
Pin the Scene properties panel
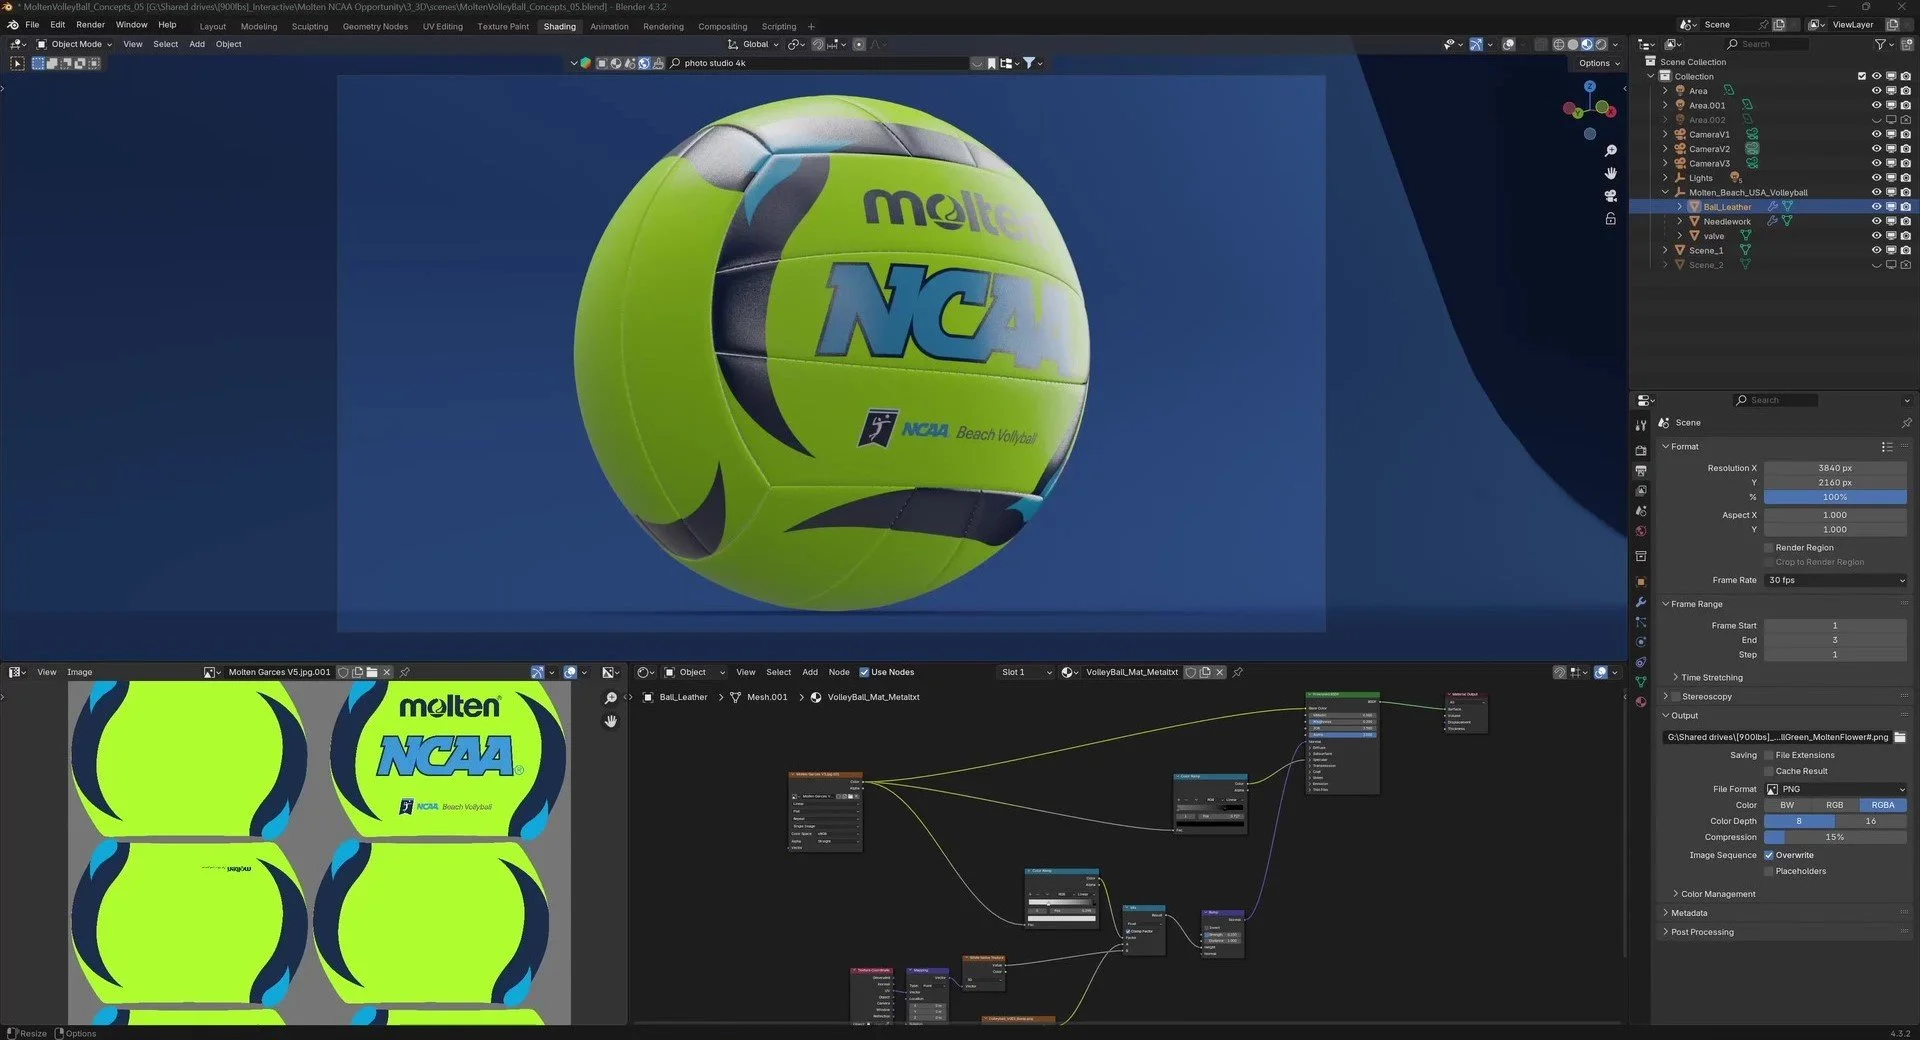pyautogui.click(x=1906, y=423)
